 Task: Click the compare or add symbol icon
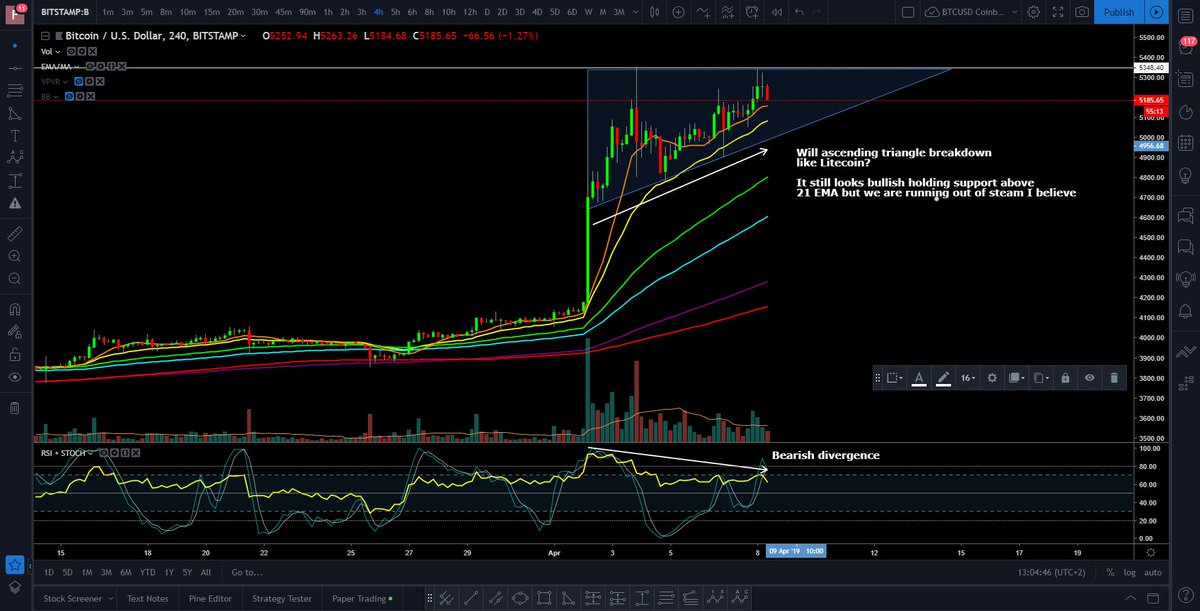coord(678,12)
